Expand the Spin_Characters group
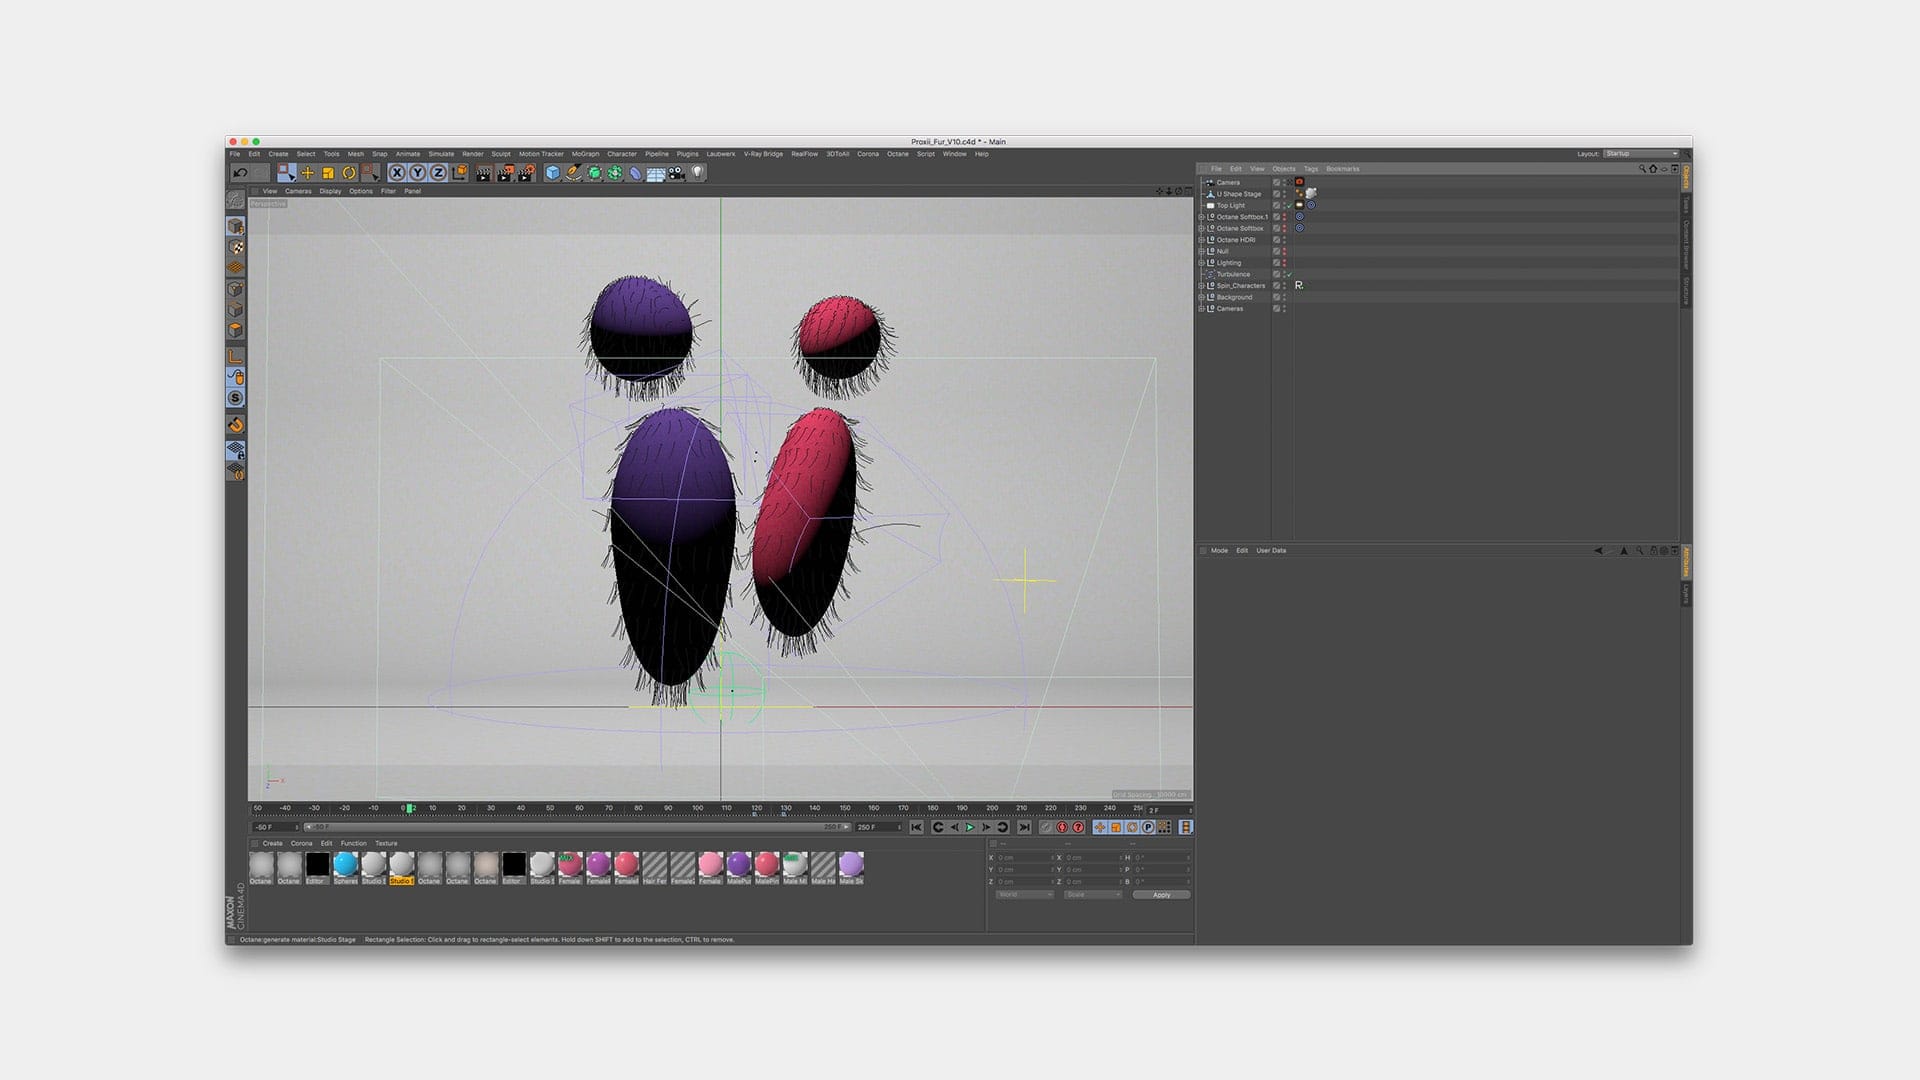The image size is (1920, 1080). pyautogui.click(x=1202, y=286)
